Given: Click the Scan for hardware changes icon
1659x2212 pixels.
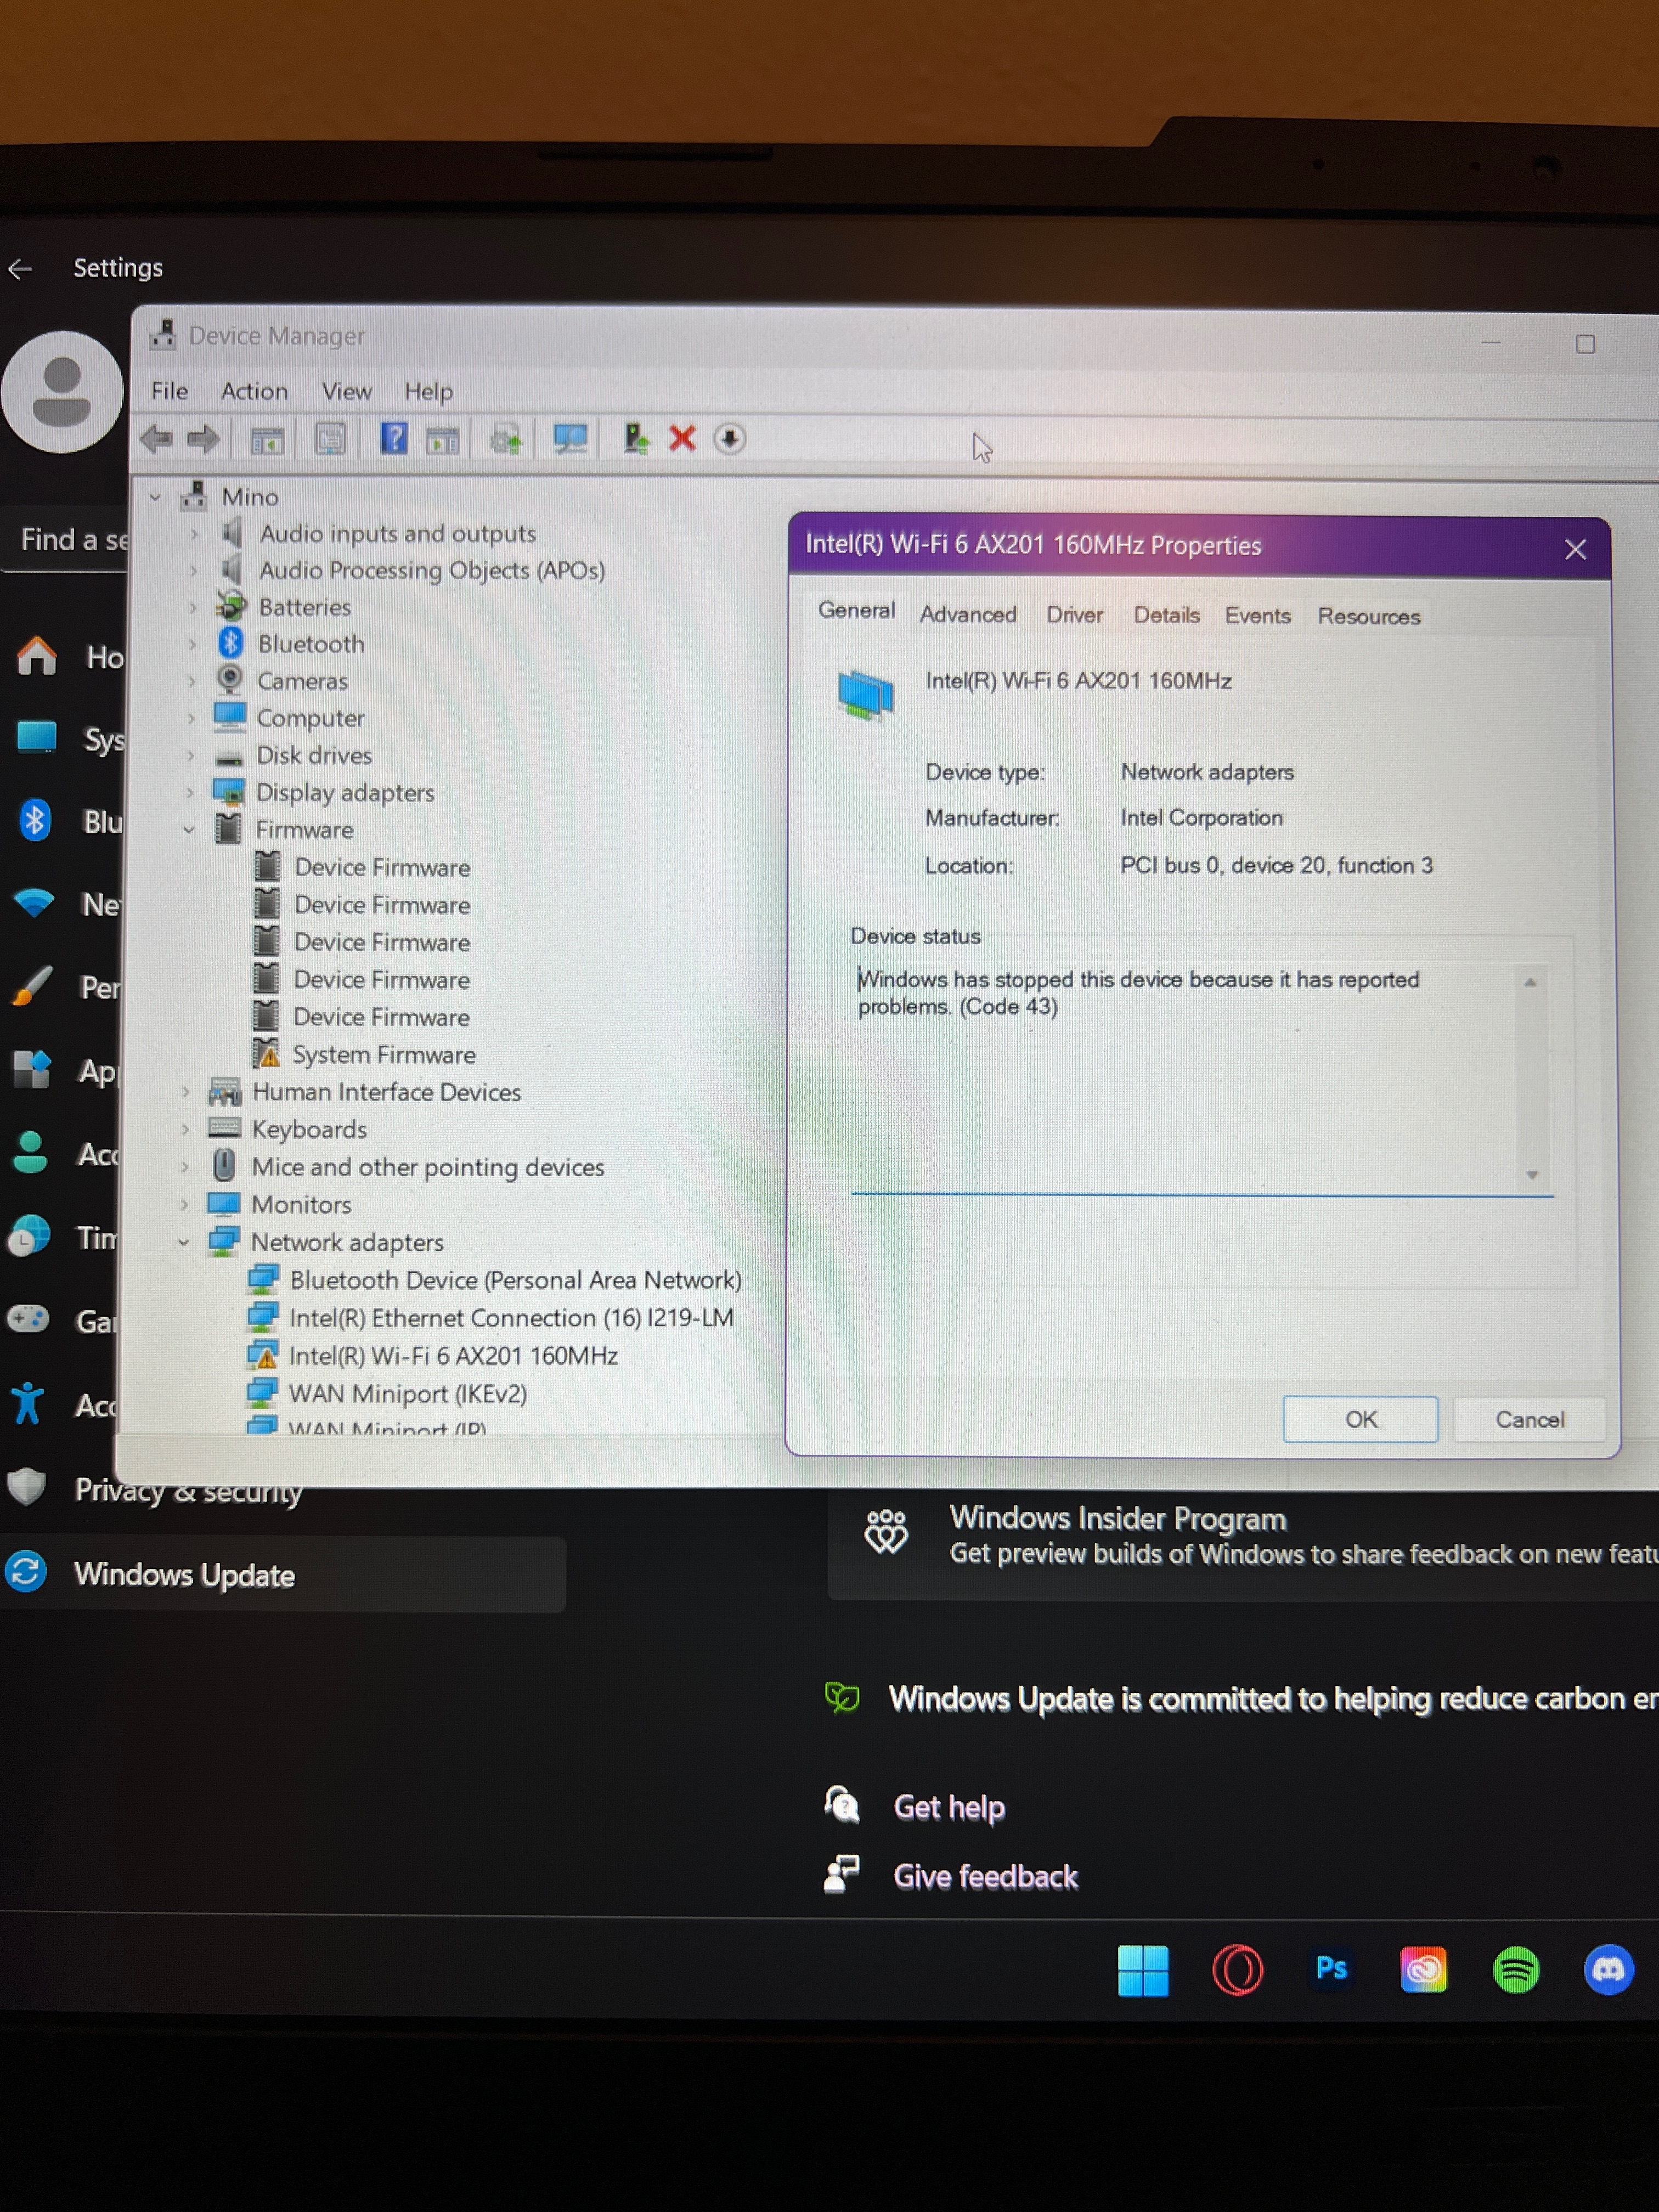Looking at the screenshot, I should pos(570,438).
